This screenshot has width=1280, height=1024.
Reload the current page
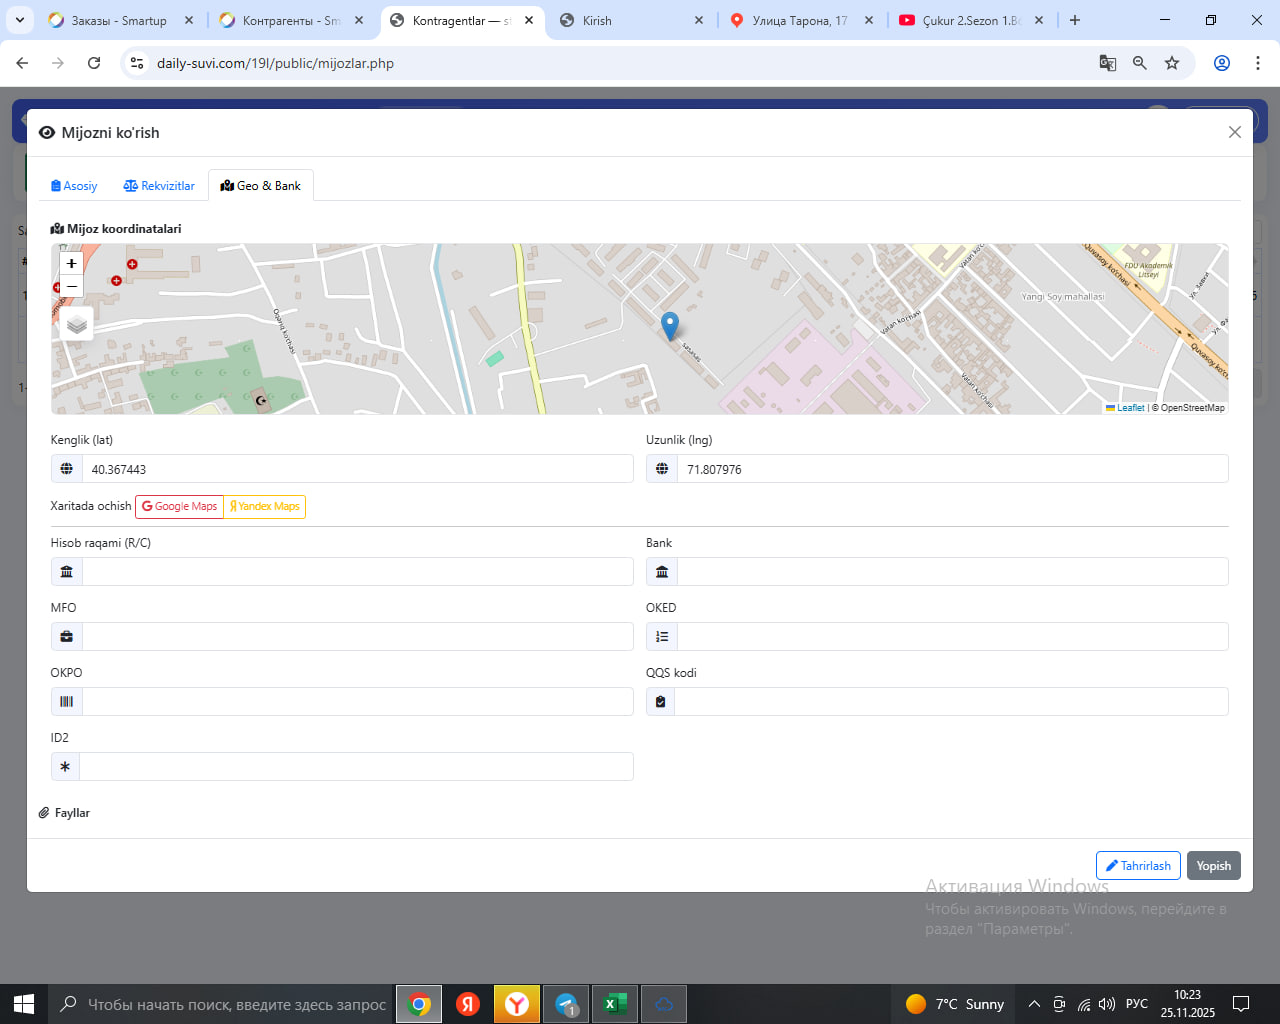[x=94, y=63]
